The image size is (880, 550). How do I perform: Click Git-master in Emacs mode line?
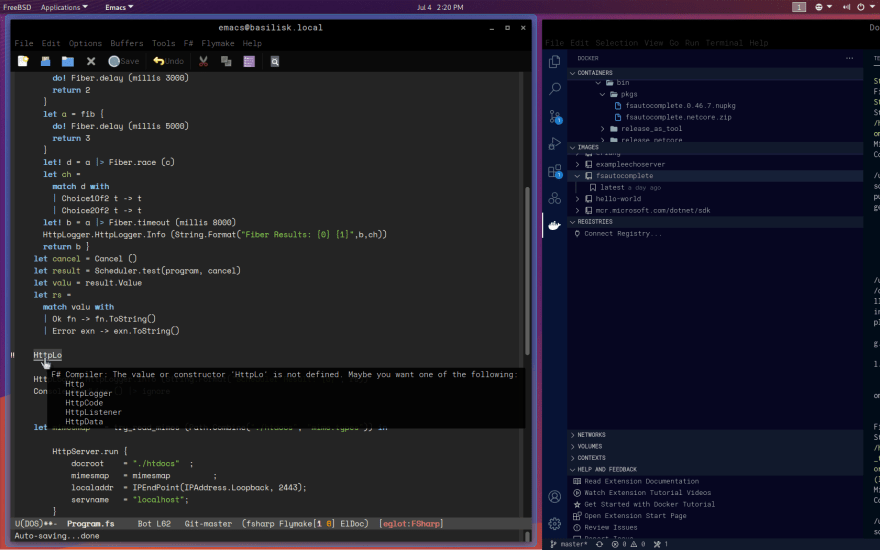click(x=208, y=524)
